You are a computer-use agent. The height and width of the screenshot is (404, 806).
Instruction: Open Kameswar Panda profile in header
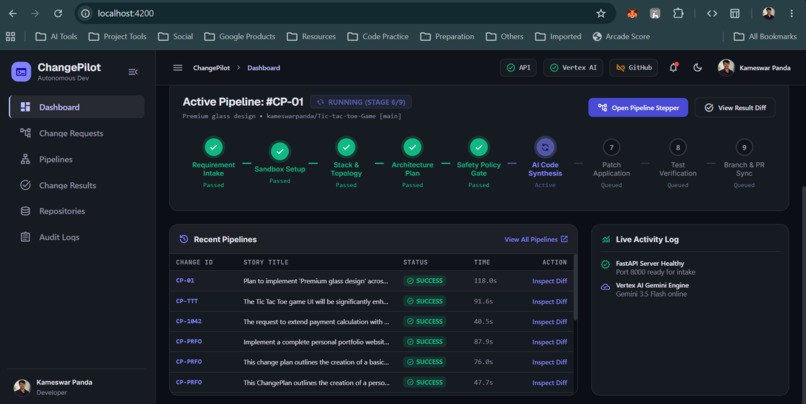(754, 68)
